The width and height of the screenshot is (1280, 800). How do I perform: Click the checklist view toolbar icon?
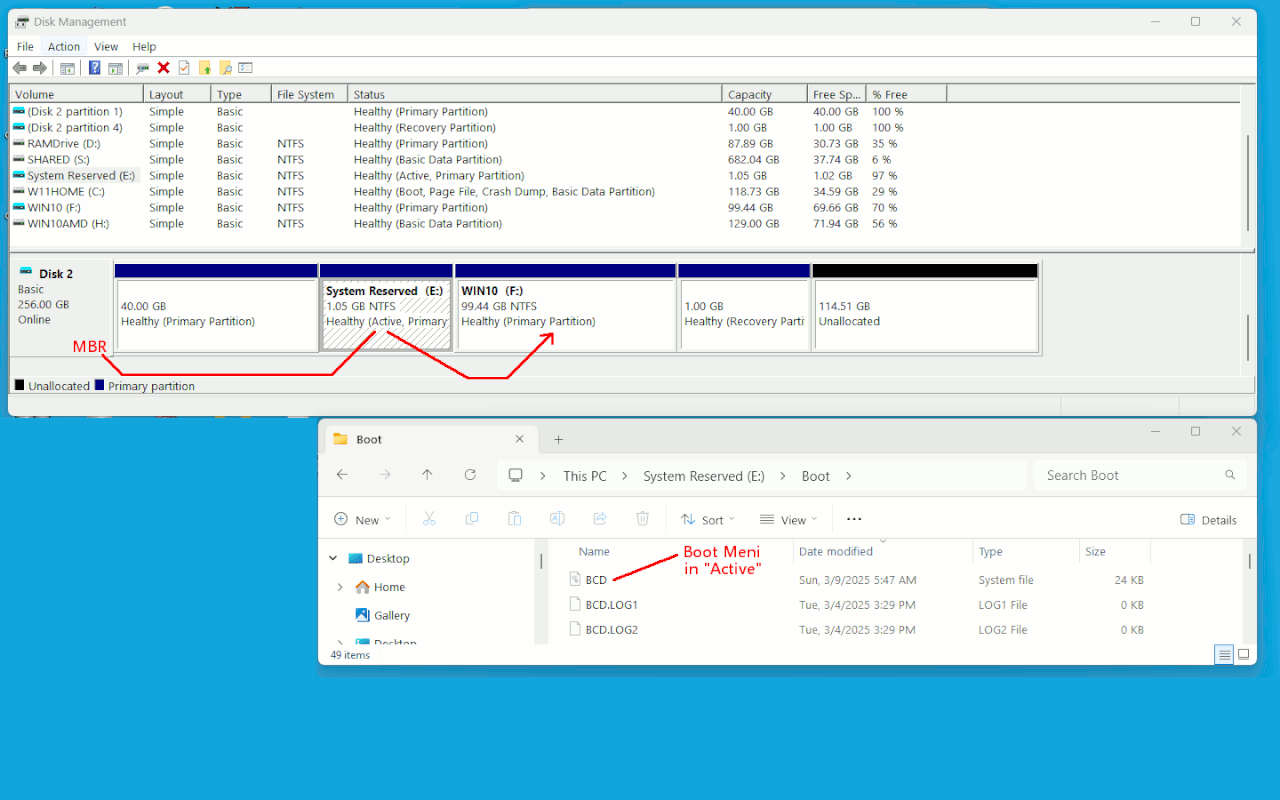245,68
